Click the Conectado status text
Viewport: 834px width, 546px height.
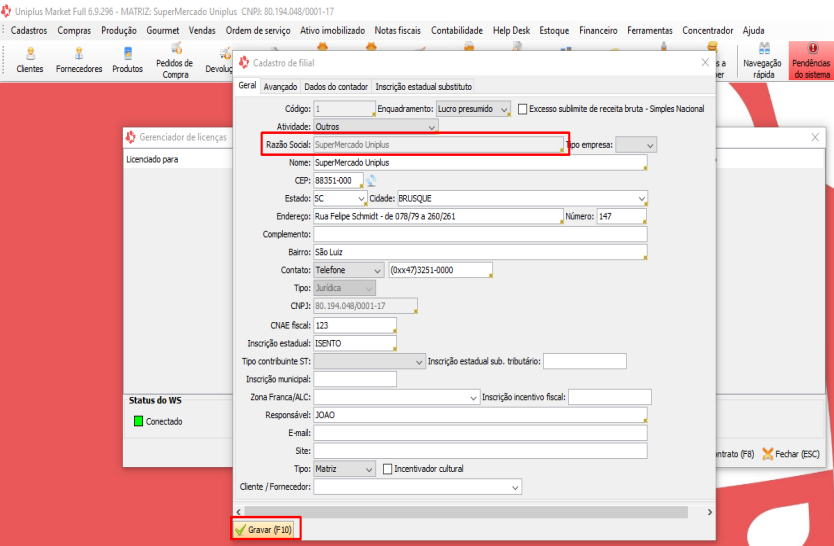point(164,422)
